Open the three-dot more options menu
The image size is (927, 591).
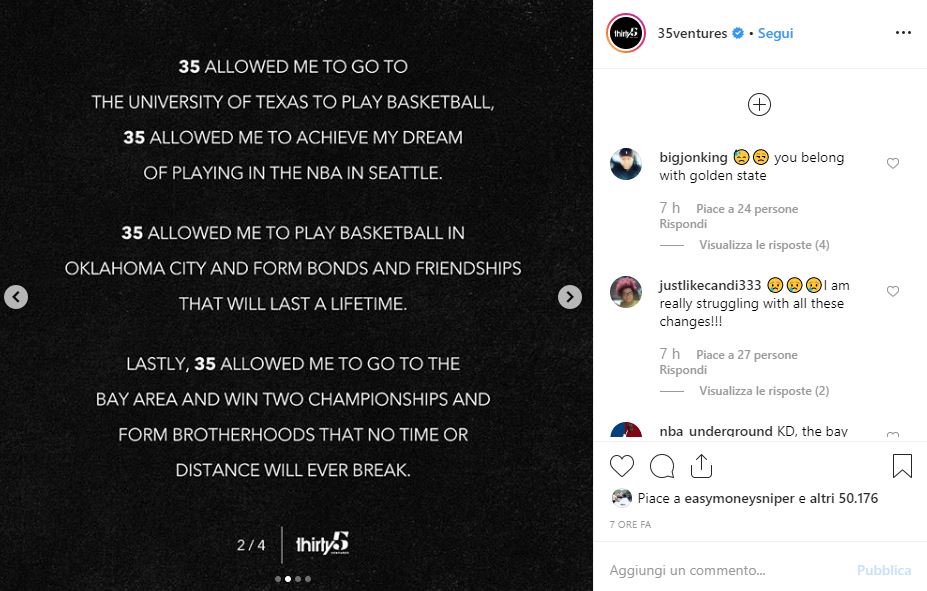coord(903,33)
